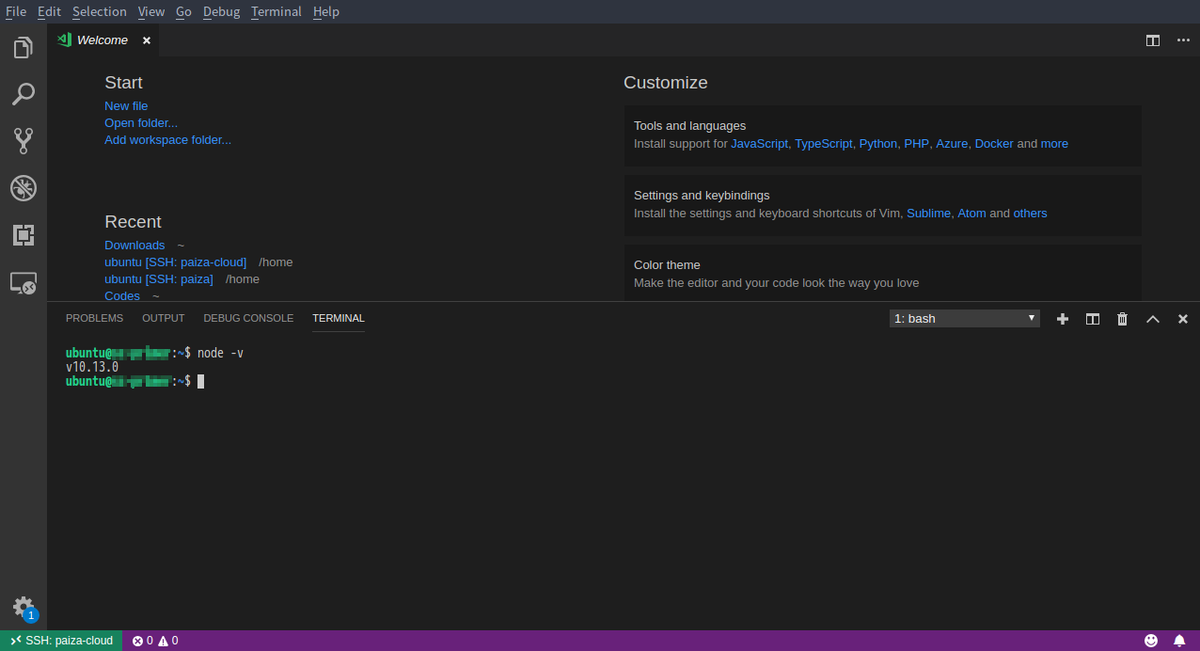Click the errors and warnings status indicator
This screenshot has height=651, width=1200.
pyautogui.click(x=155, y=640)
